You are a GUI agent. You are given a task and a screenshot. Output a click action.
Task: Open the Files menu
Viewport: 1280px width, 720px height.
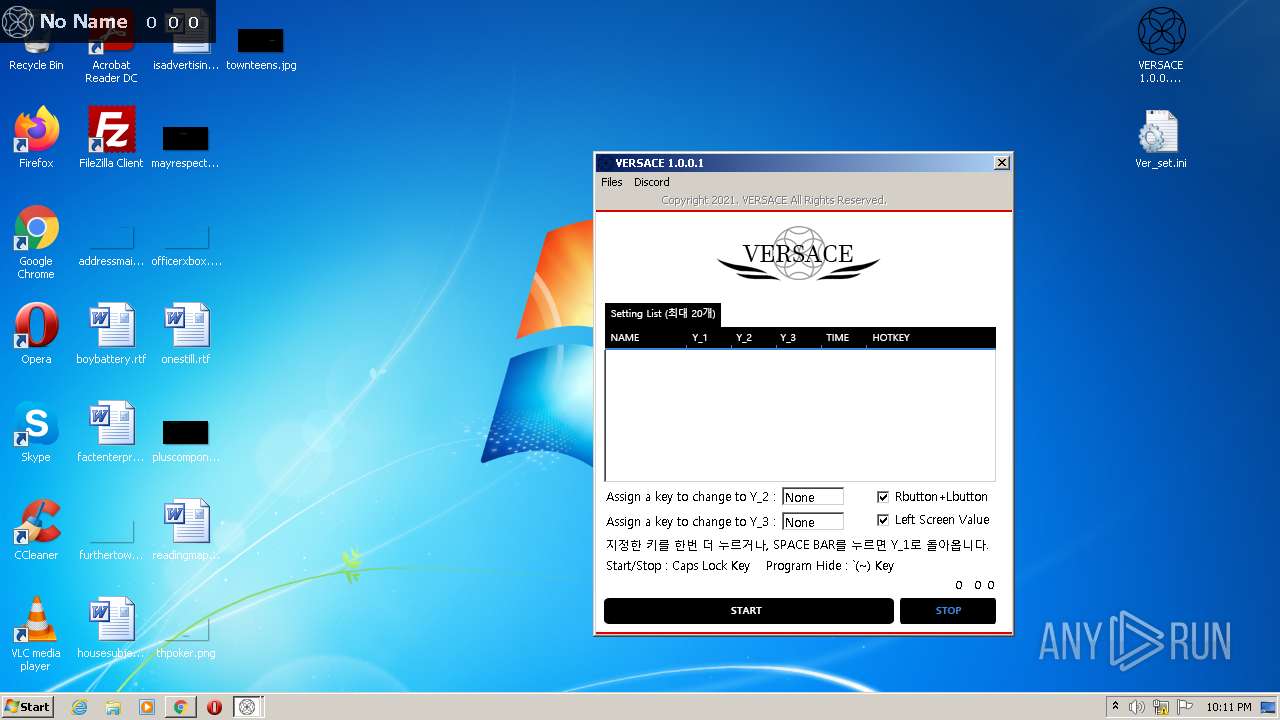pos(612,182)
